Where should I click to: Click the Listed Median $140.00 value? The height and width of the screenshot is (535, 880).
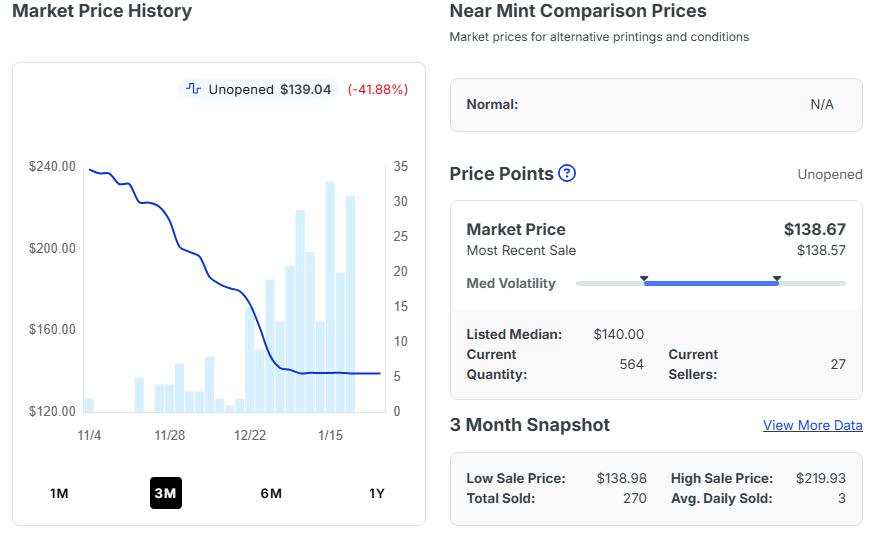[x=618, y=334]
